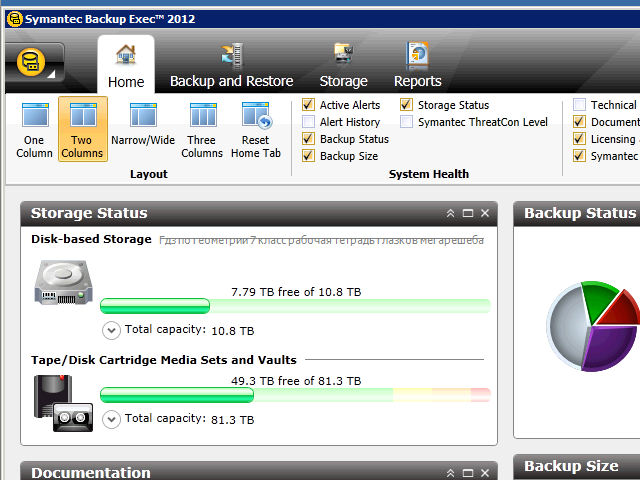Viewport: 640px width, 480px height.
Task: Uncheck the Documentation checkbox in ribbon
Action: 580,122
